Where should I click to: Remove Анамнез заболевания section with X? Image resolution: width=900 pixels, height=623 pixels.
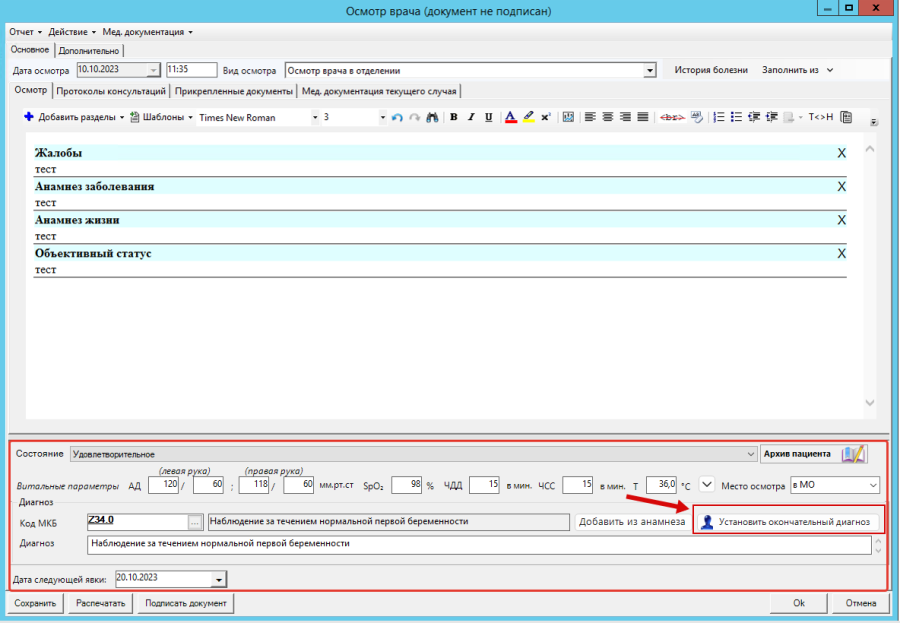click(x=841, y=187)
